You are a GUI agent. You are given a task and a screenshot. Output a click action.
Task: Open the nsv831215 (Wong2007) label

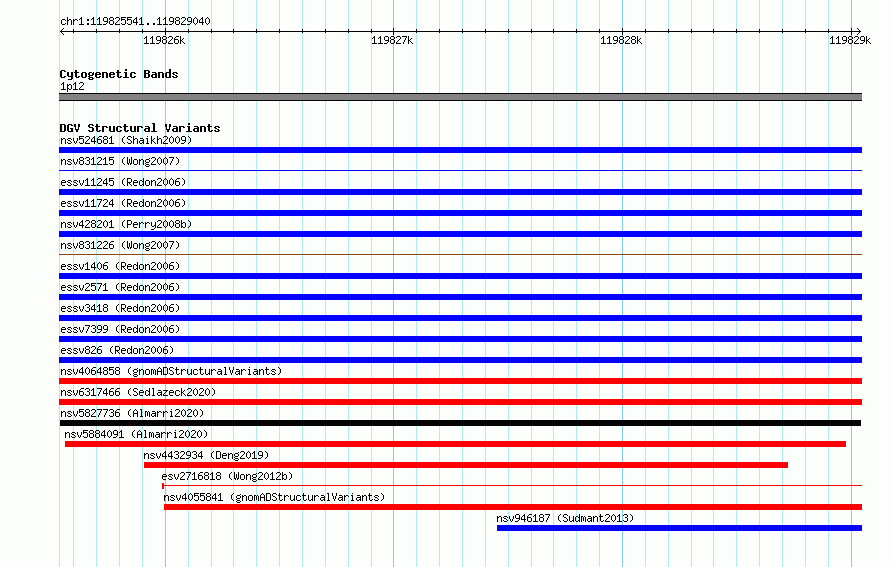coord(120,161)
